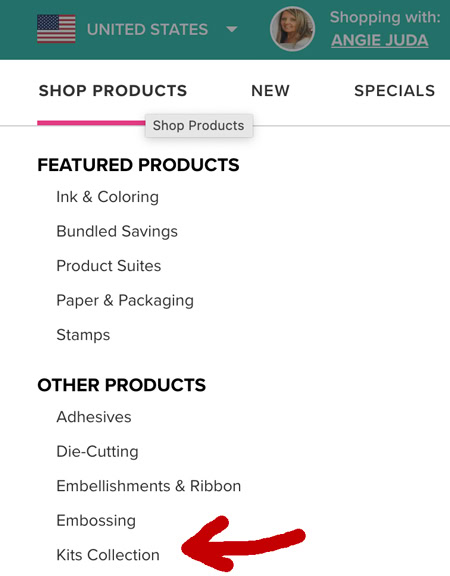Image resolution: width=450 pixels, height=576 pixels.
Task: Open the ANGIE JUDA demonstrator link
Action: (x=379, y=40)
